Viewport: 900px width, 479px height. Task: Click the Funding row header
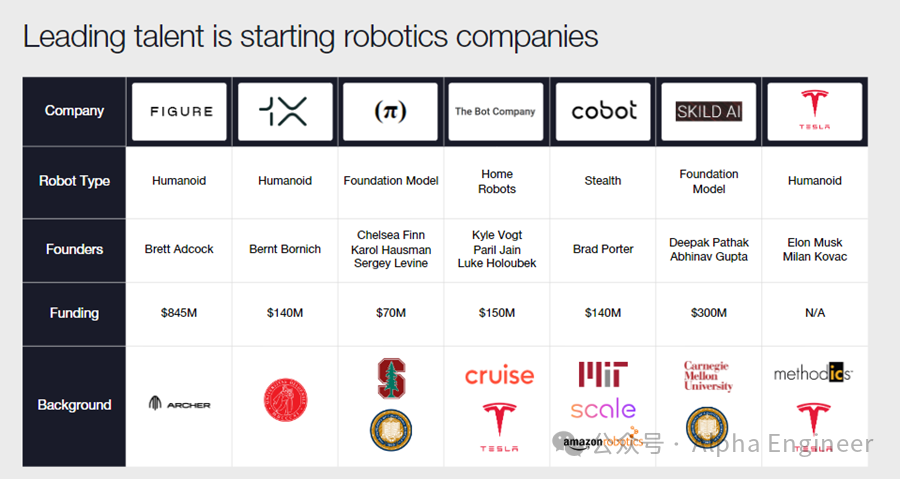(74, 313)
